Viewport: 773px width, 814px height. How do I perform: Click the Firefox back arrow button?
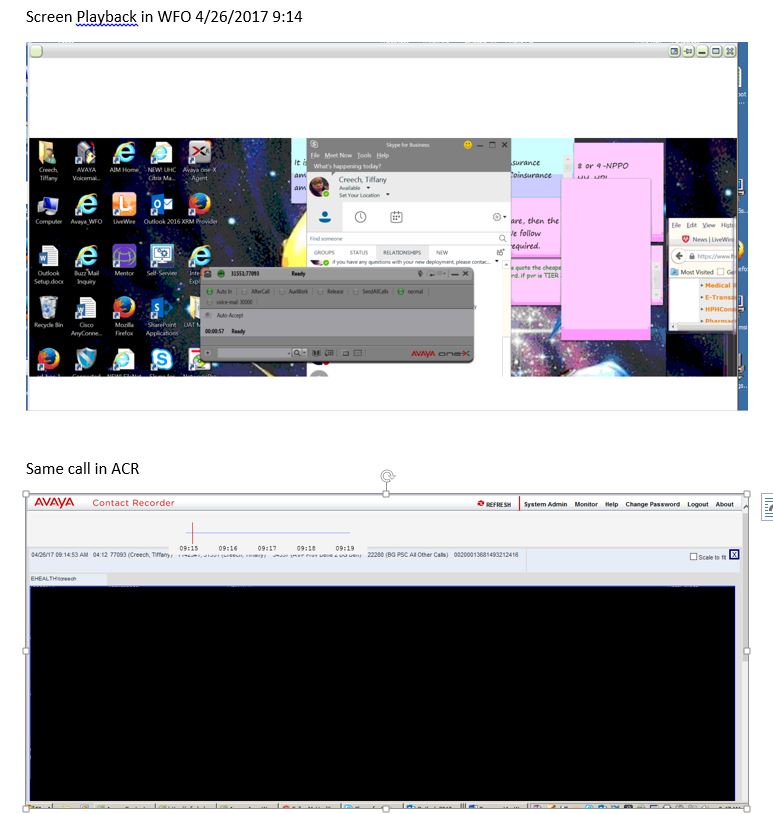pos(679,256)
